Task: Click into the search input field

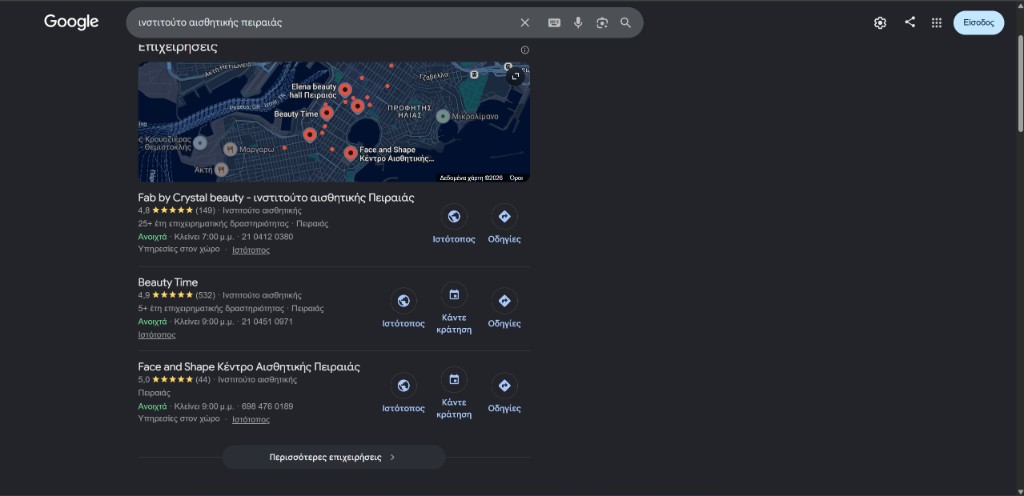Action: [323, 23]
